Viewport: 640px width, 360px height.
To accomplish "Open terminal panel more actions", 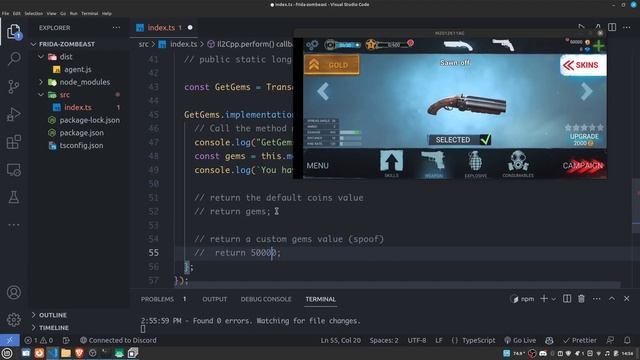I will (x=596, y=299).
